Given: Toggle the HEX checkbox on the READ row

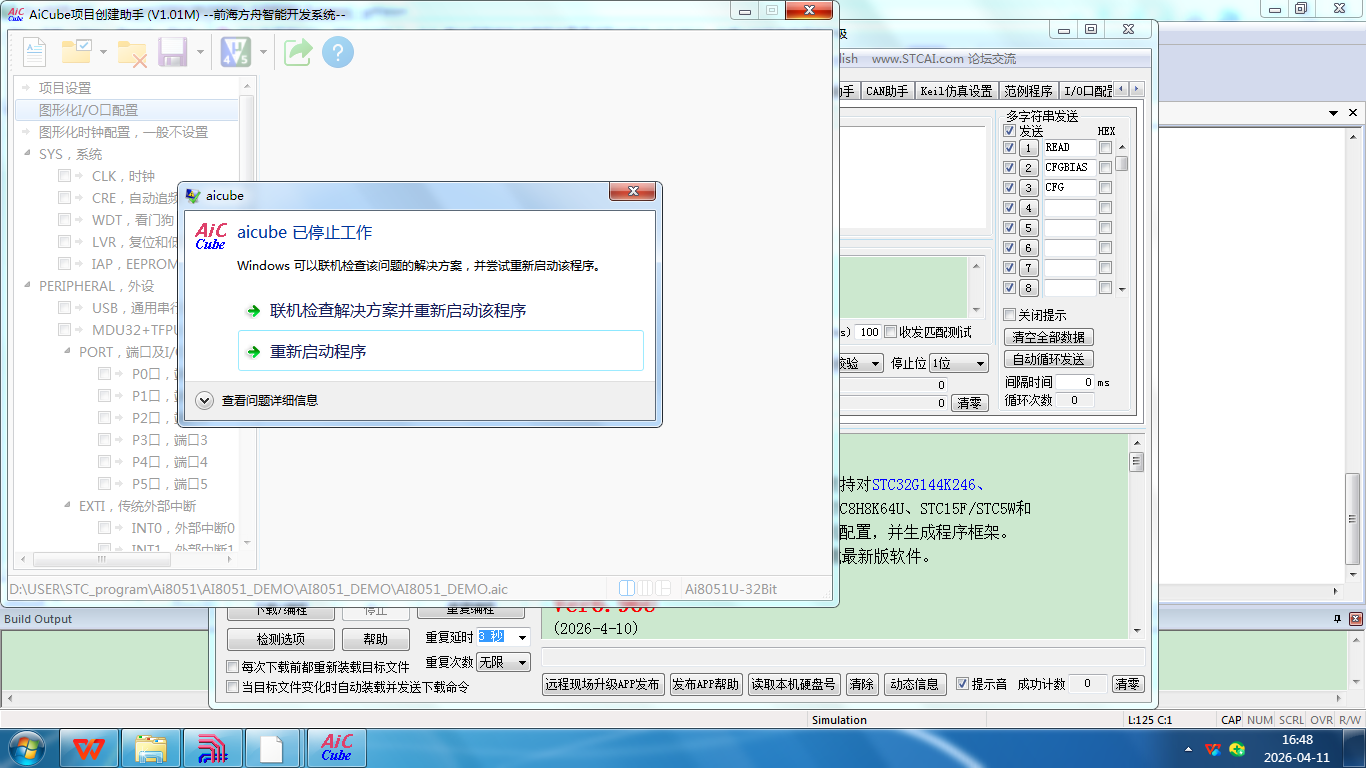Looking at the screenshot, I should tap(1105, 148).
